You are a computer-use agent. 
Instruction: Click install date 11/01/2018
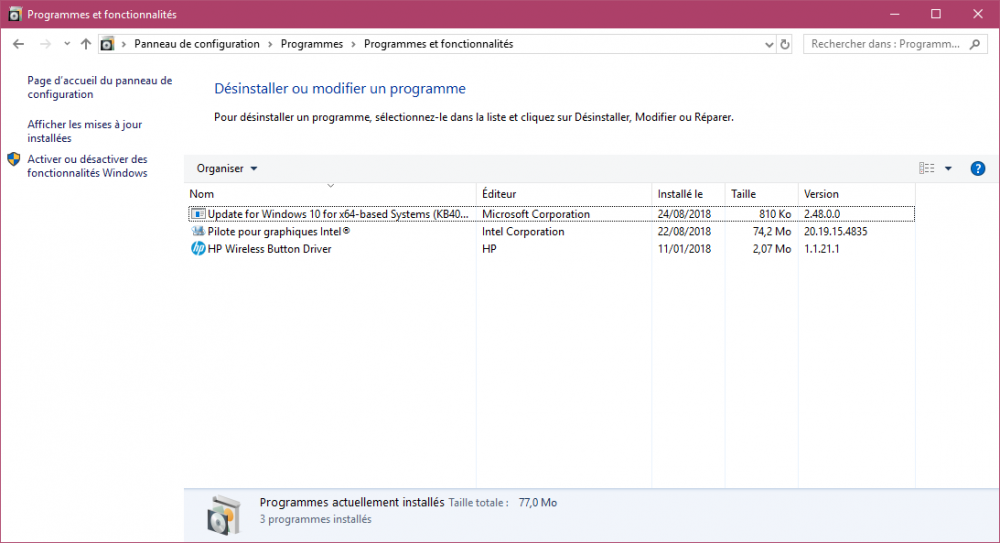(684, 249)
